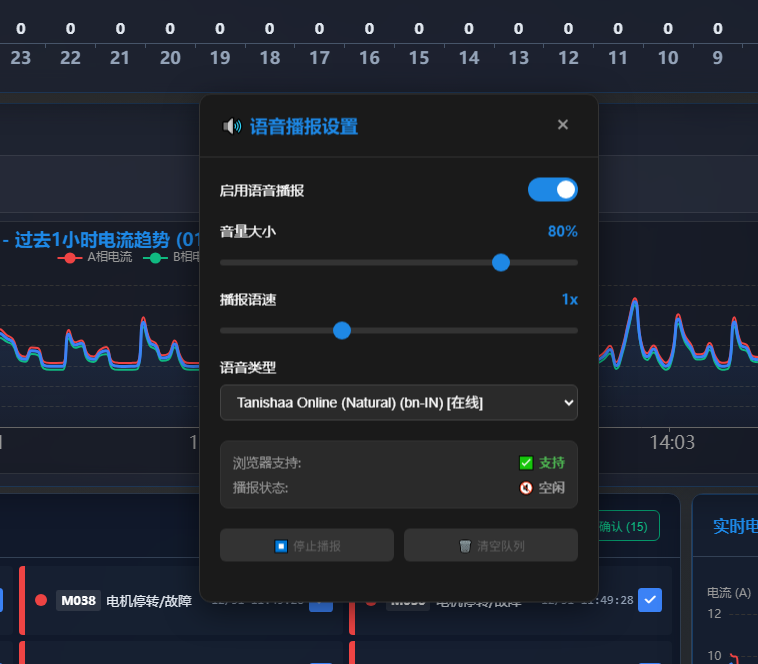Click the red alarm dot beside M038
The image size is (758, 664).
pos(41,600)
